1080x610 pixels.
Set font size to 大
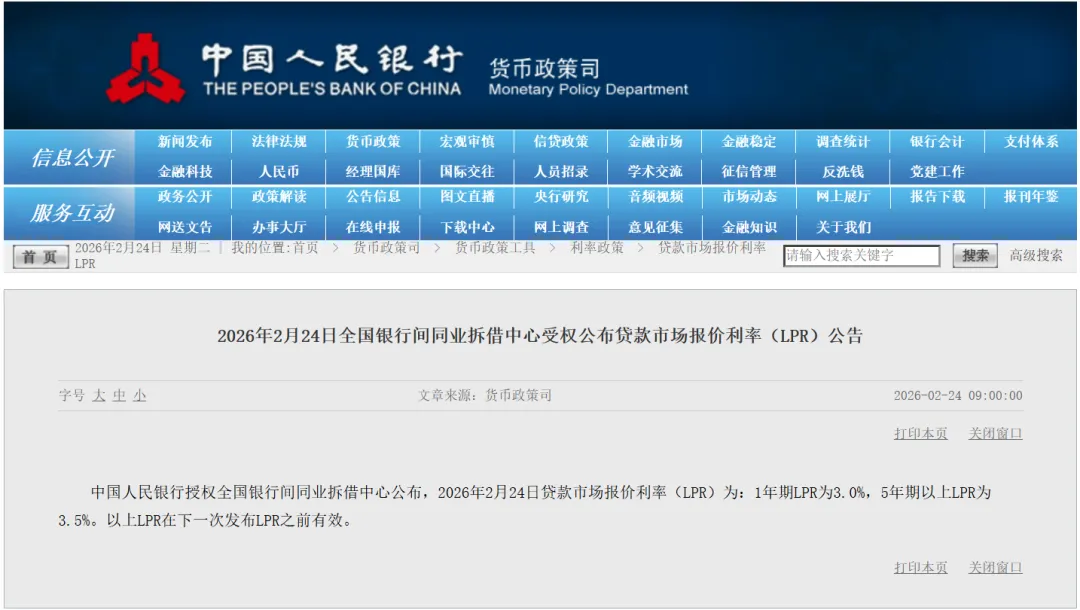(99, 395)
